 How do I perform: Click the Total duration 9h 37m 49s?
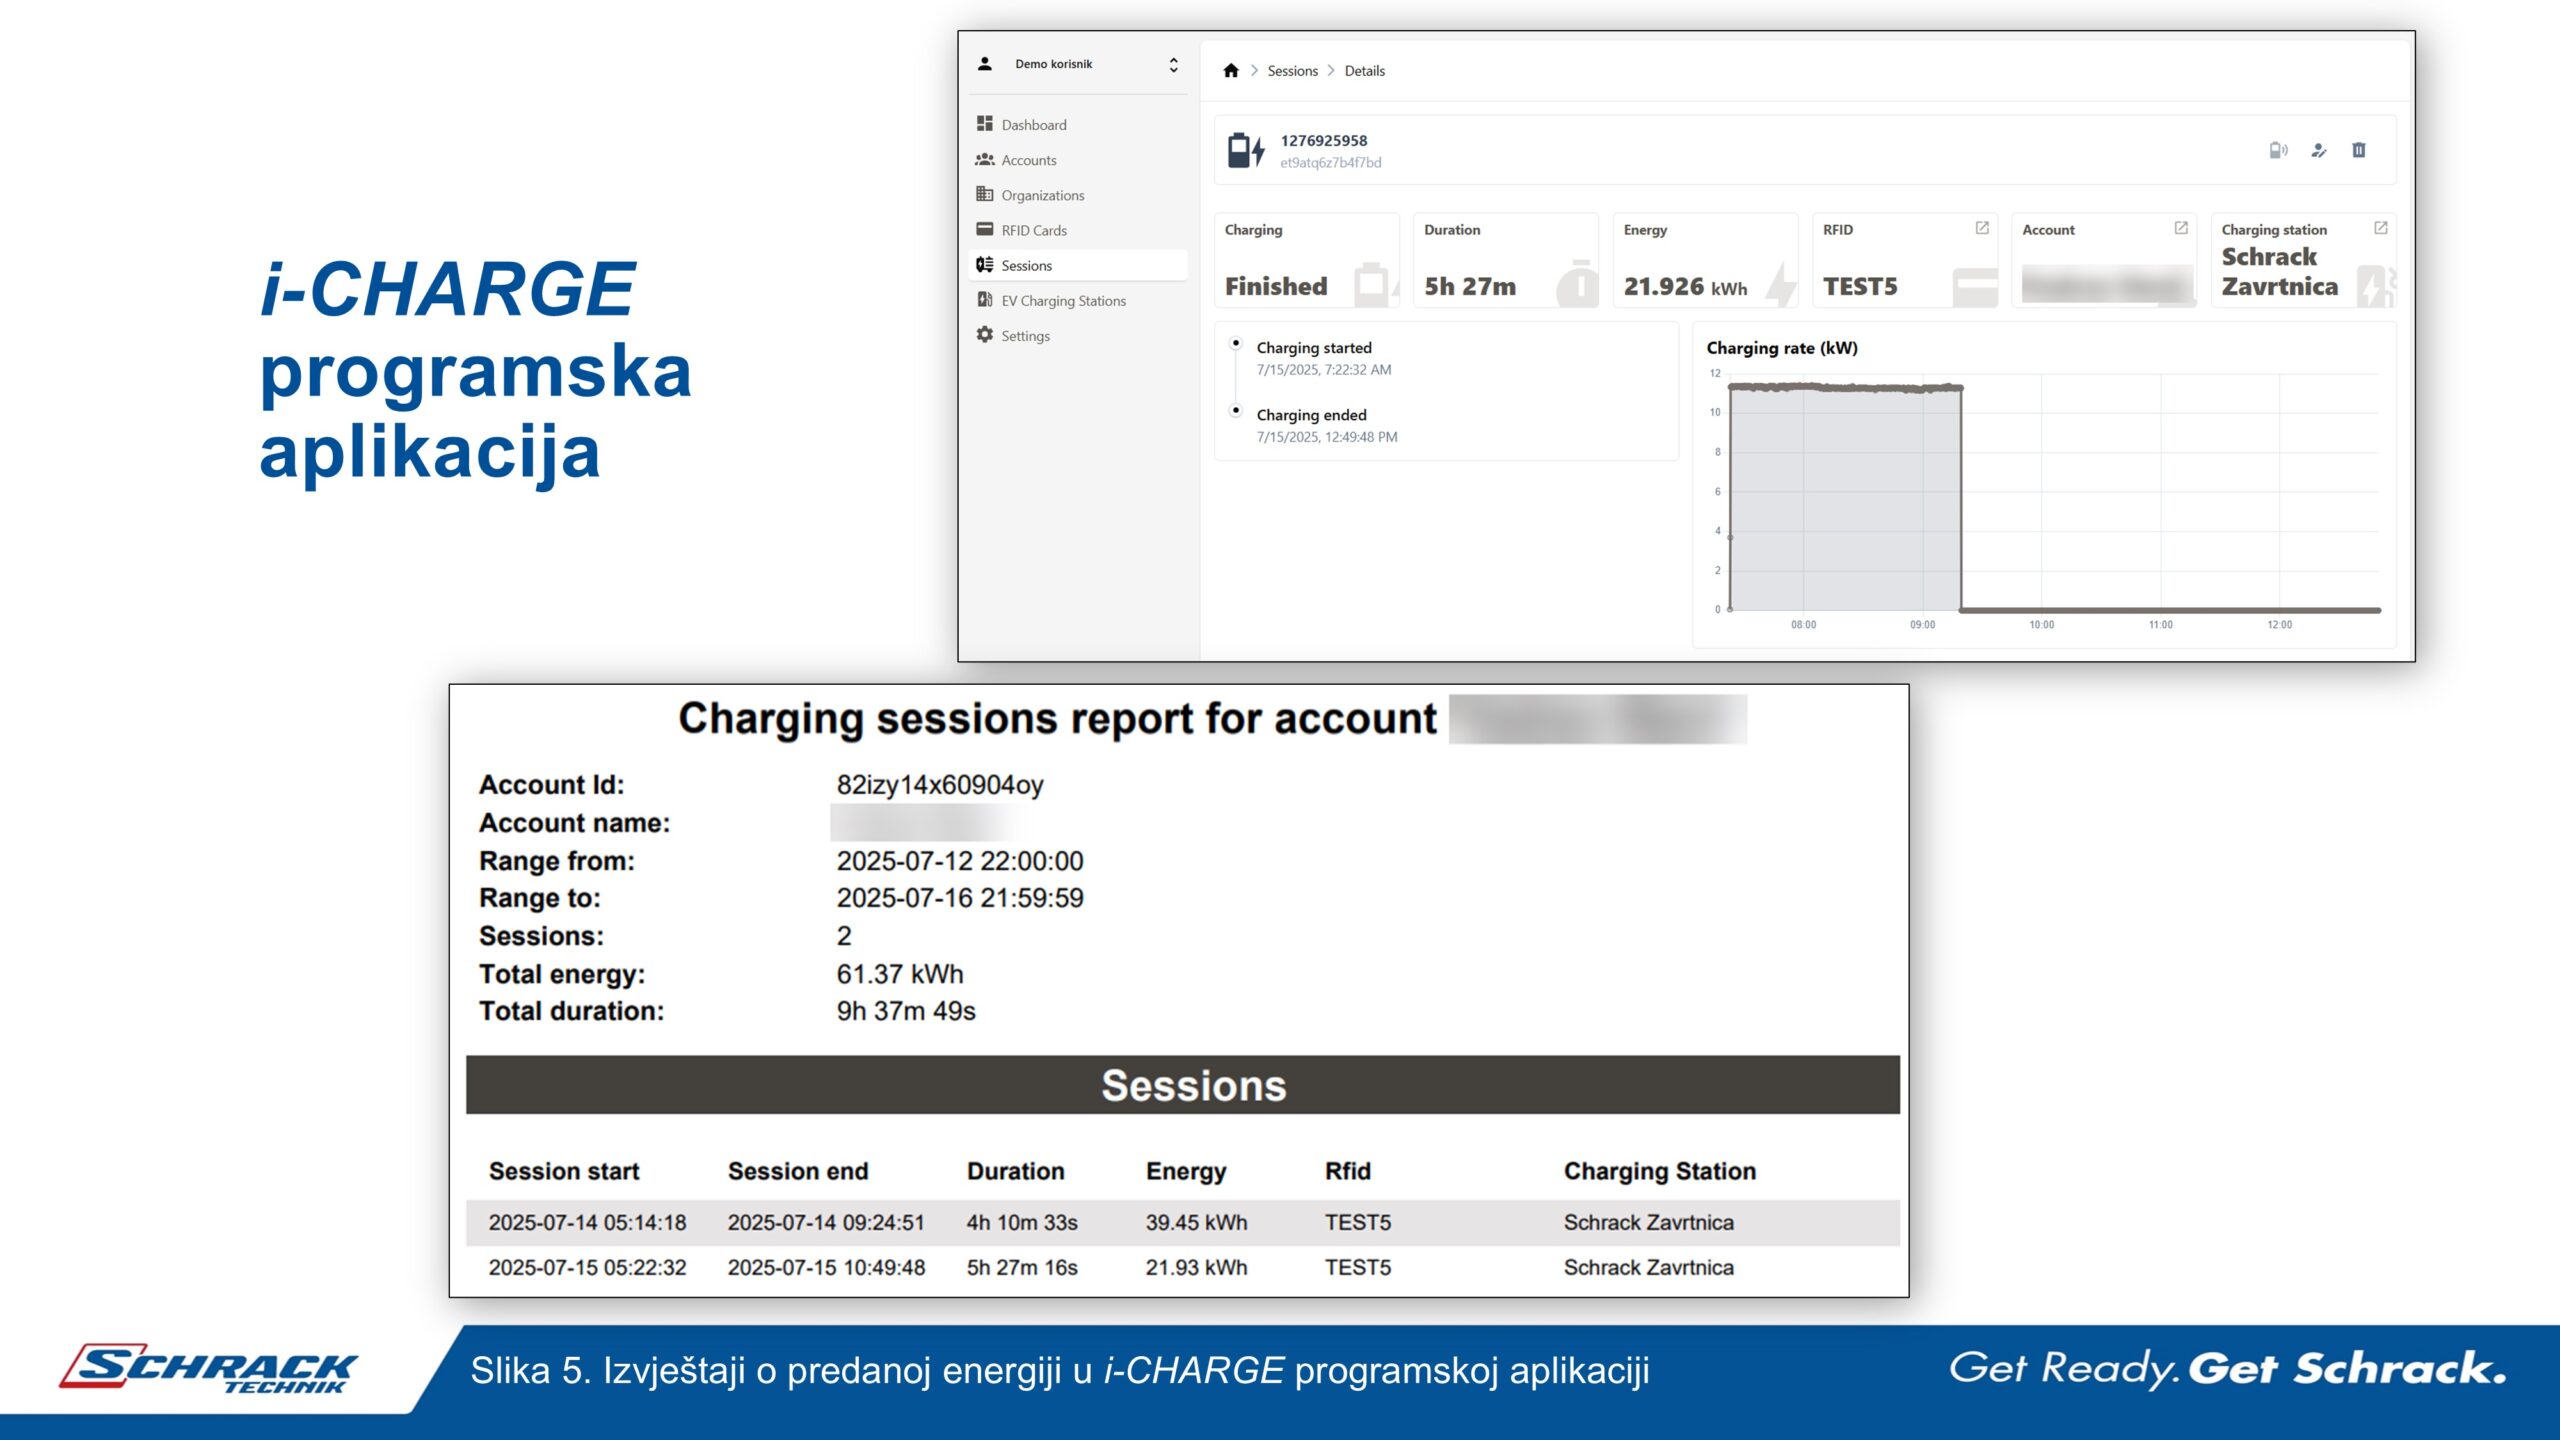905,1011
